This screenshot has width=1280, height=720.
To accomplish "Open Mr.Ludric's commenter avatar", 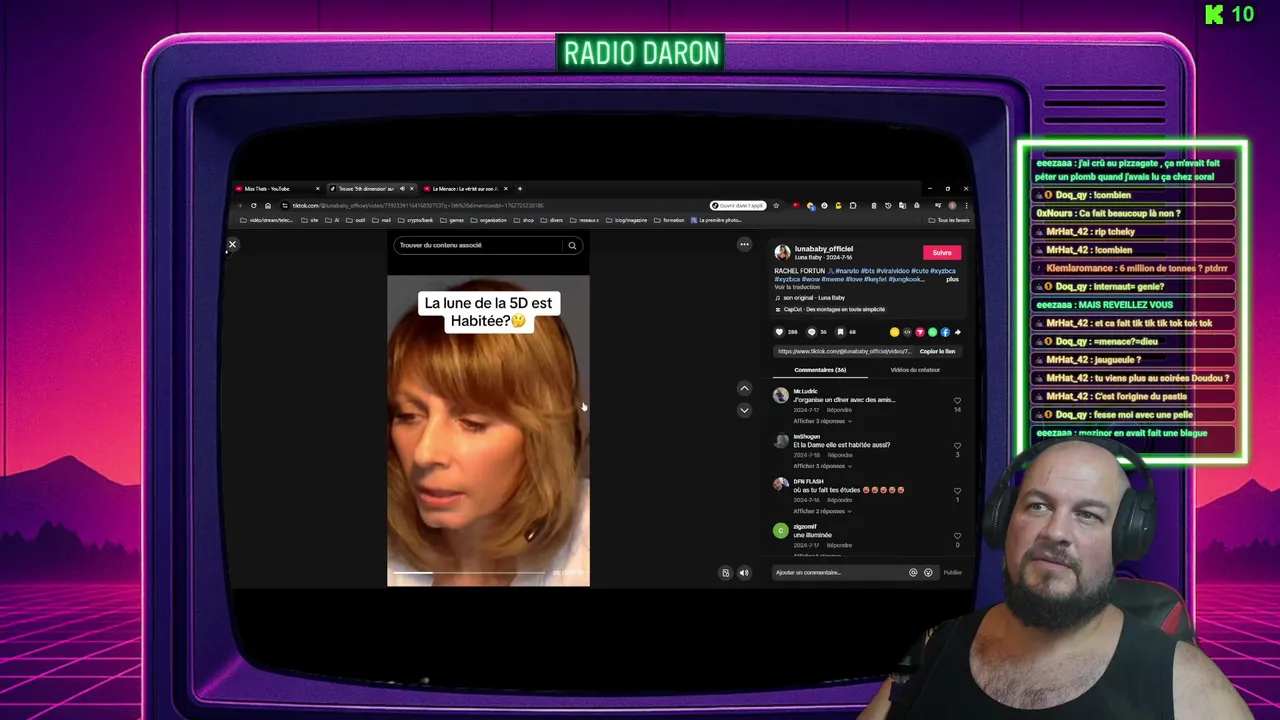I will point(781,395).
